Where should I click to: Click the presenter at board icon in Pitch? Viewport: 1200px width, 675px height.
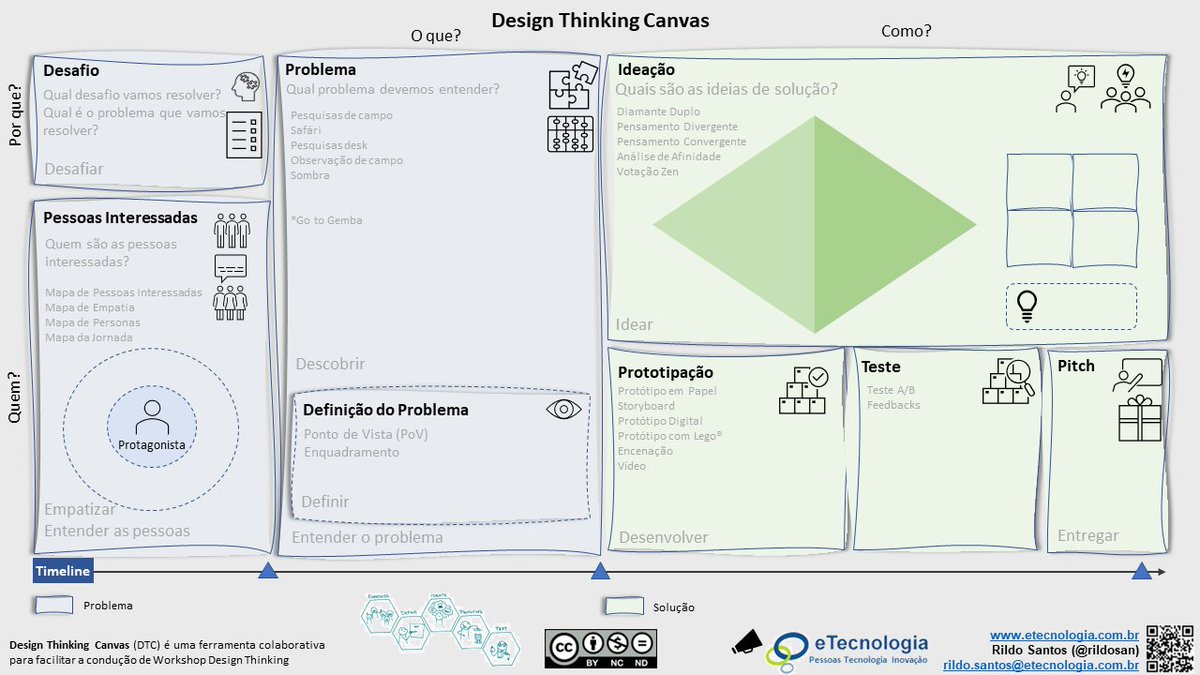(1139, 376)
